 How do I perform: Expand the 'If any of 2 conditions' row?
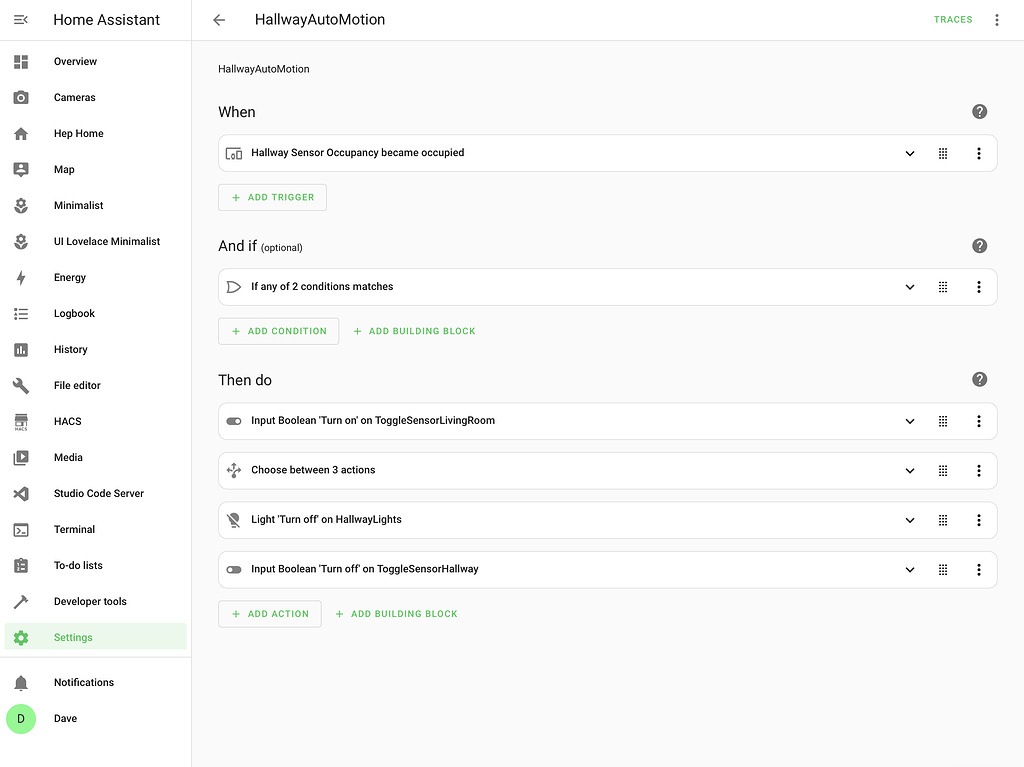(x=909, y=287)
